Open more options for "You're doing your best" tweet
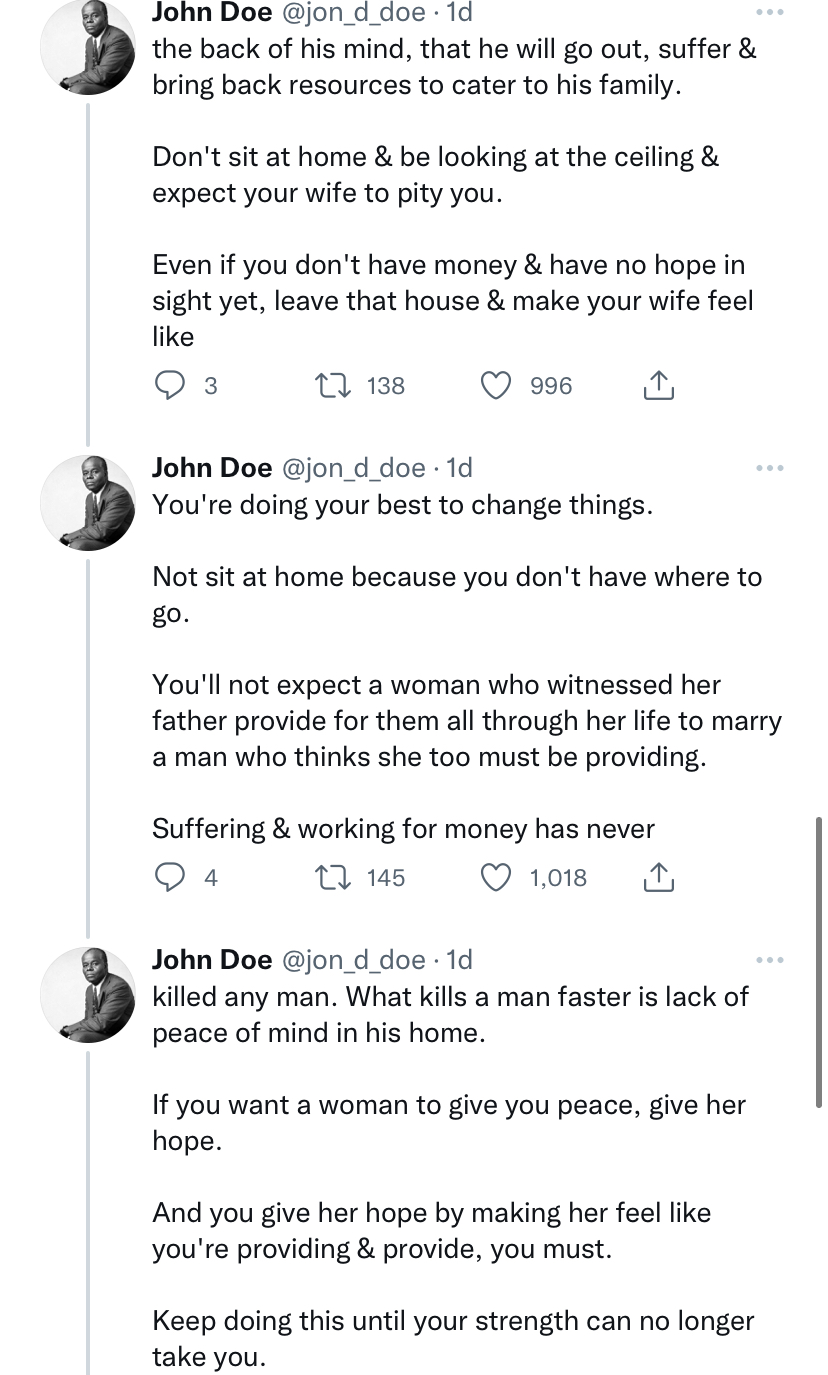Image resolution: width=828 pixels, height=1375 pixels. click(768, 467)
